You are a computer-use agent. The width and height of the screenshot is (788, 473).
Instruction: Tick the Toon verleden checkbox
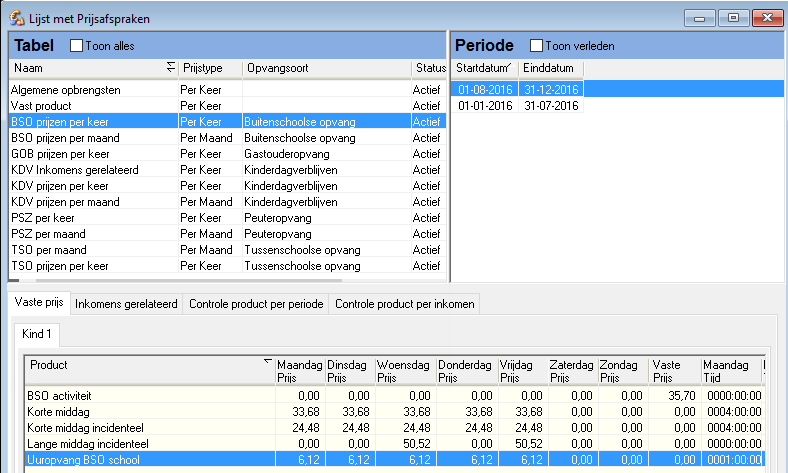[536, 46]
